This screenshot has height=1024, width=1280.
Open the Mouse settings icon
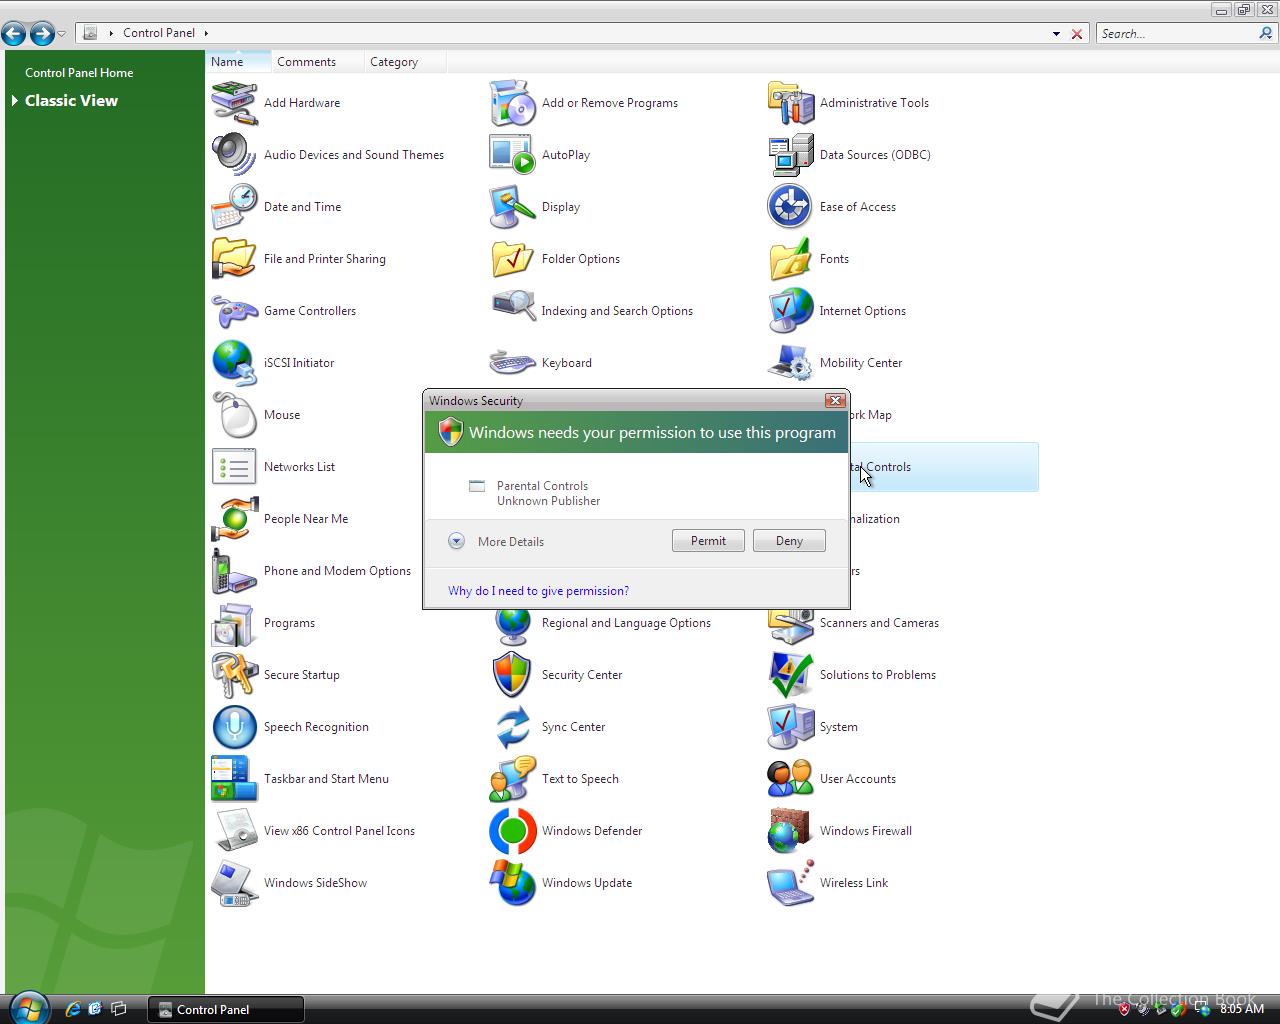click(235, 415)
